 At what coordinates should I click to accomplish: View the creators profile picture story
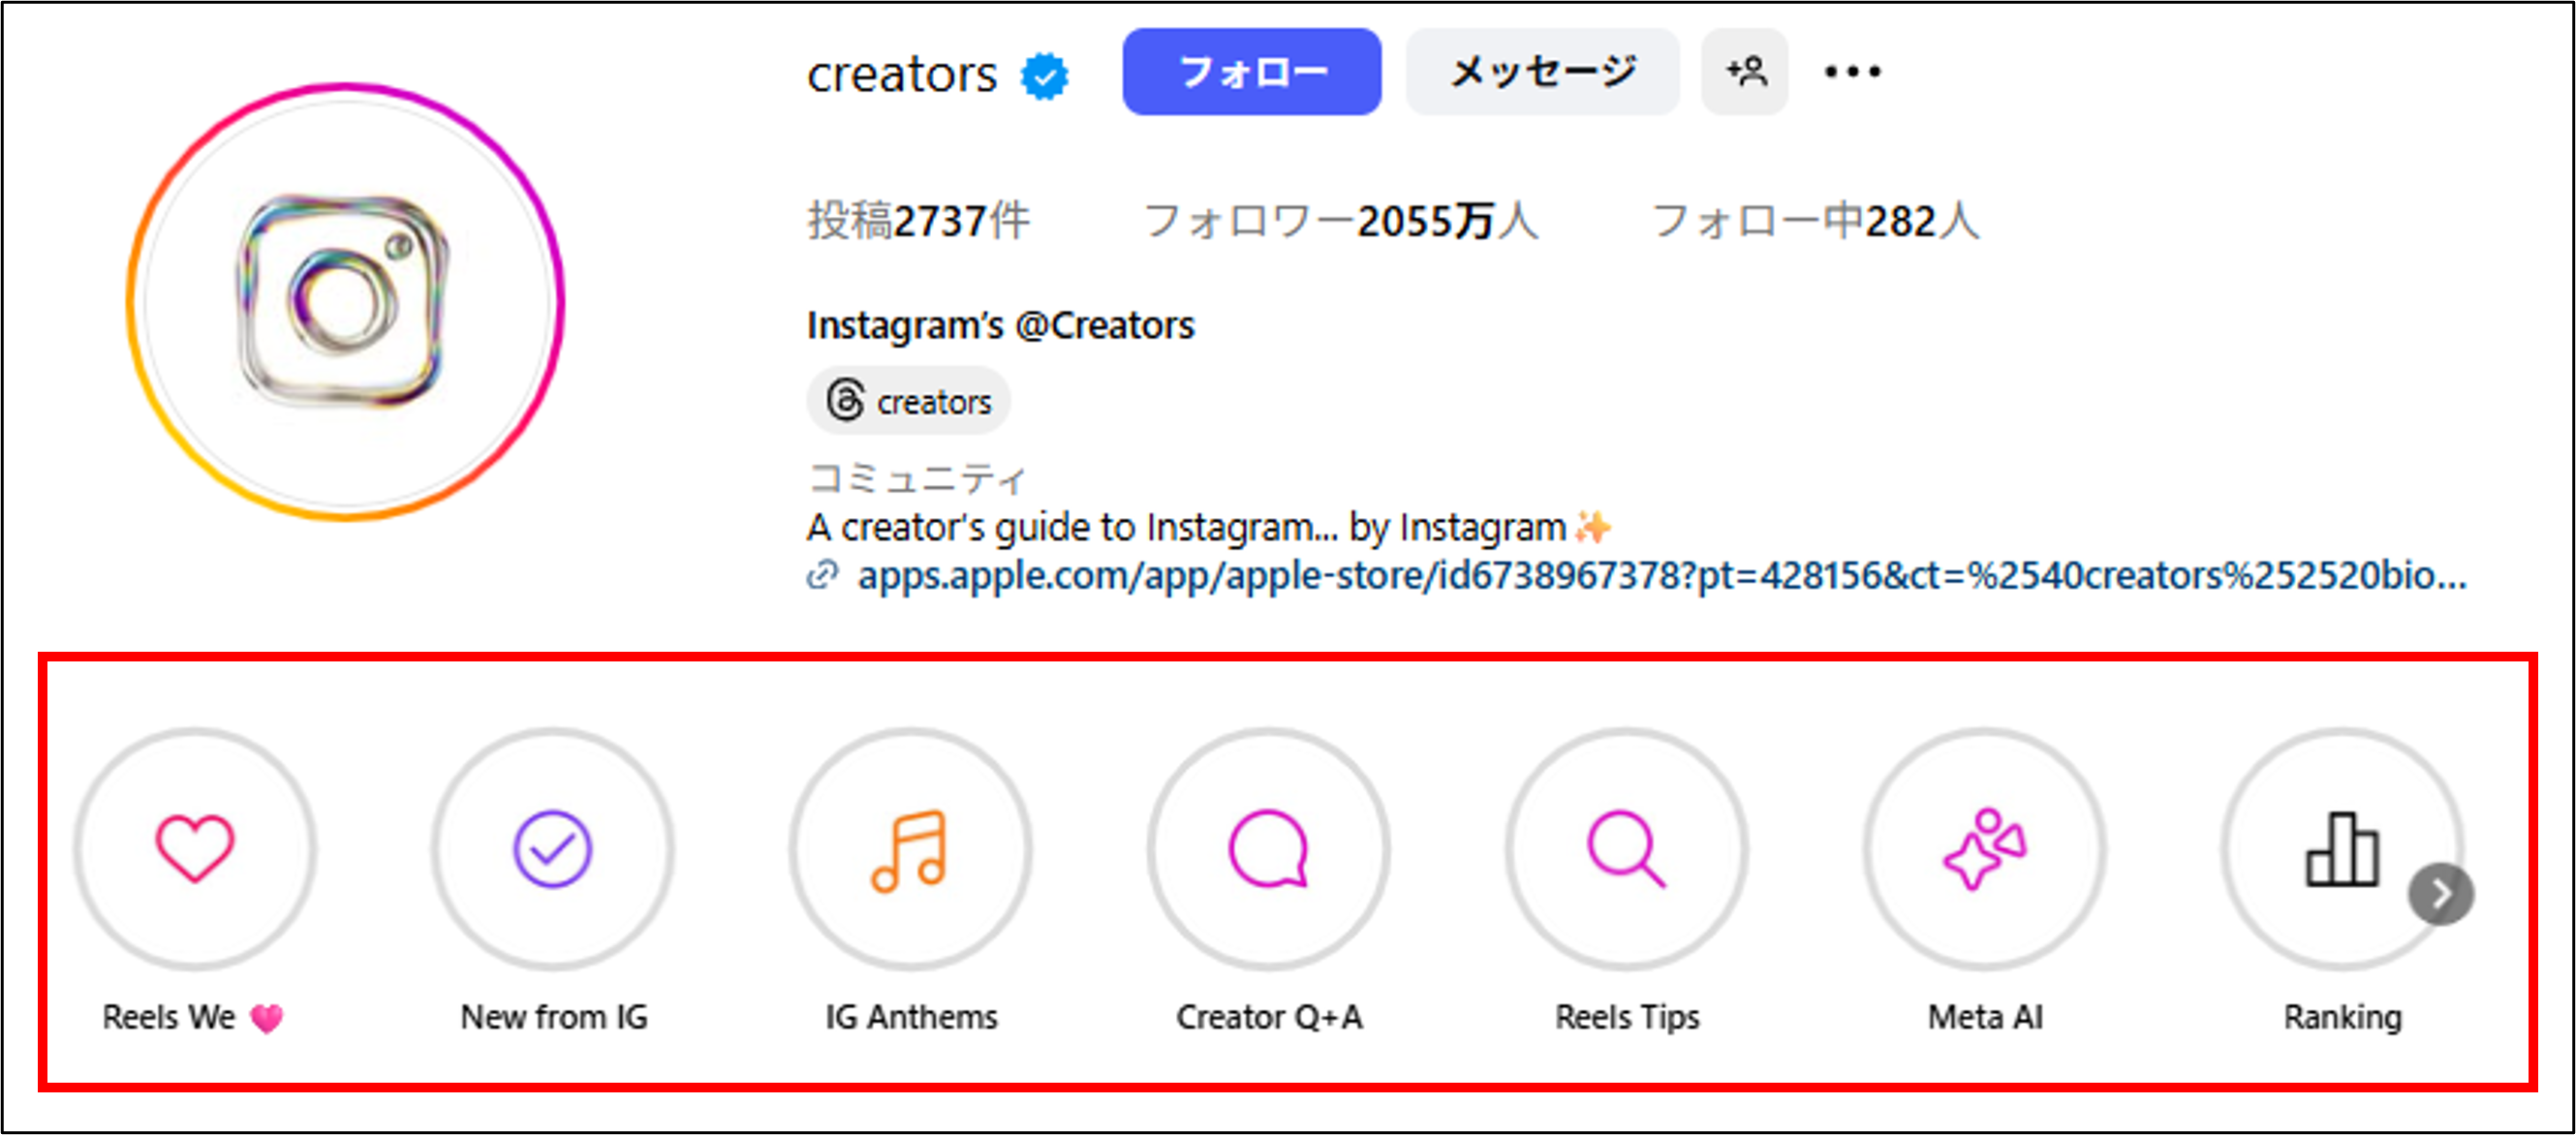coord(345,301)
